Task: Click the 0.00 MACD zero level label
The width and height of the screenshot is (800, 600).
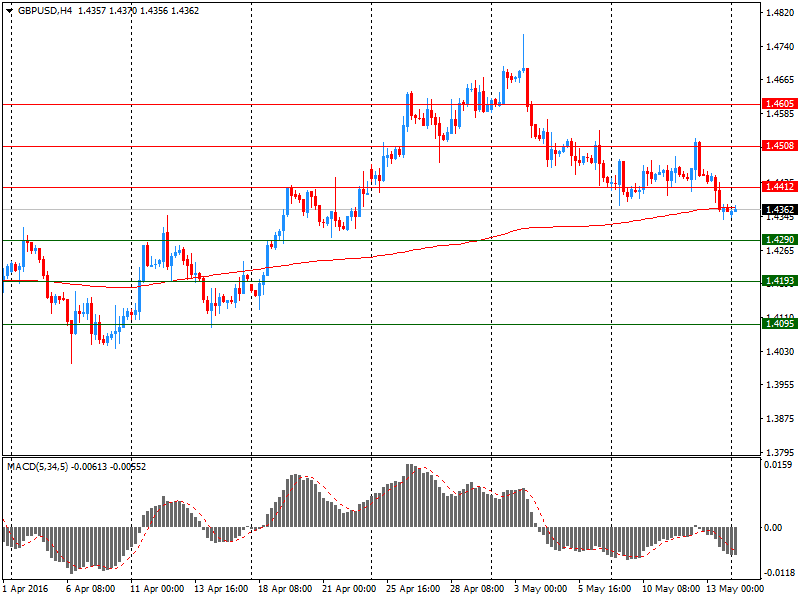Action: click(x=773, y=528)
